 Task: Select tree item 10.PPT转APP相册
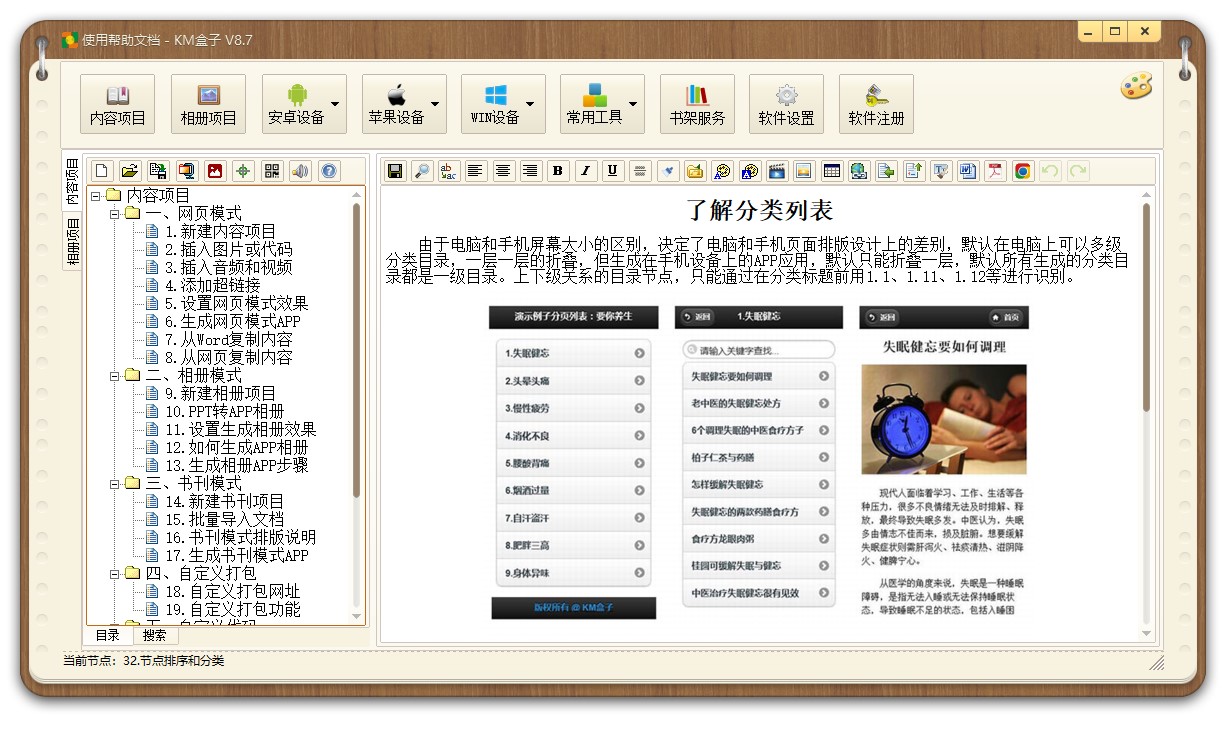pos(223,411)
